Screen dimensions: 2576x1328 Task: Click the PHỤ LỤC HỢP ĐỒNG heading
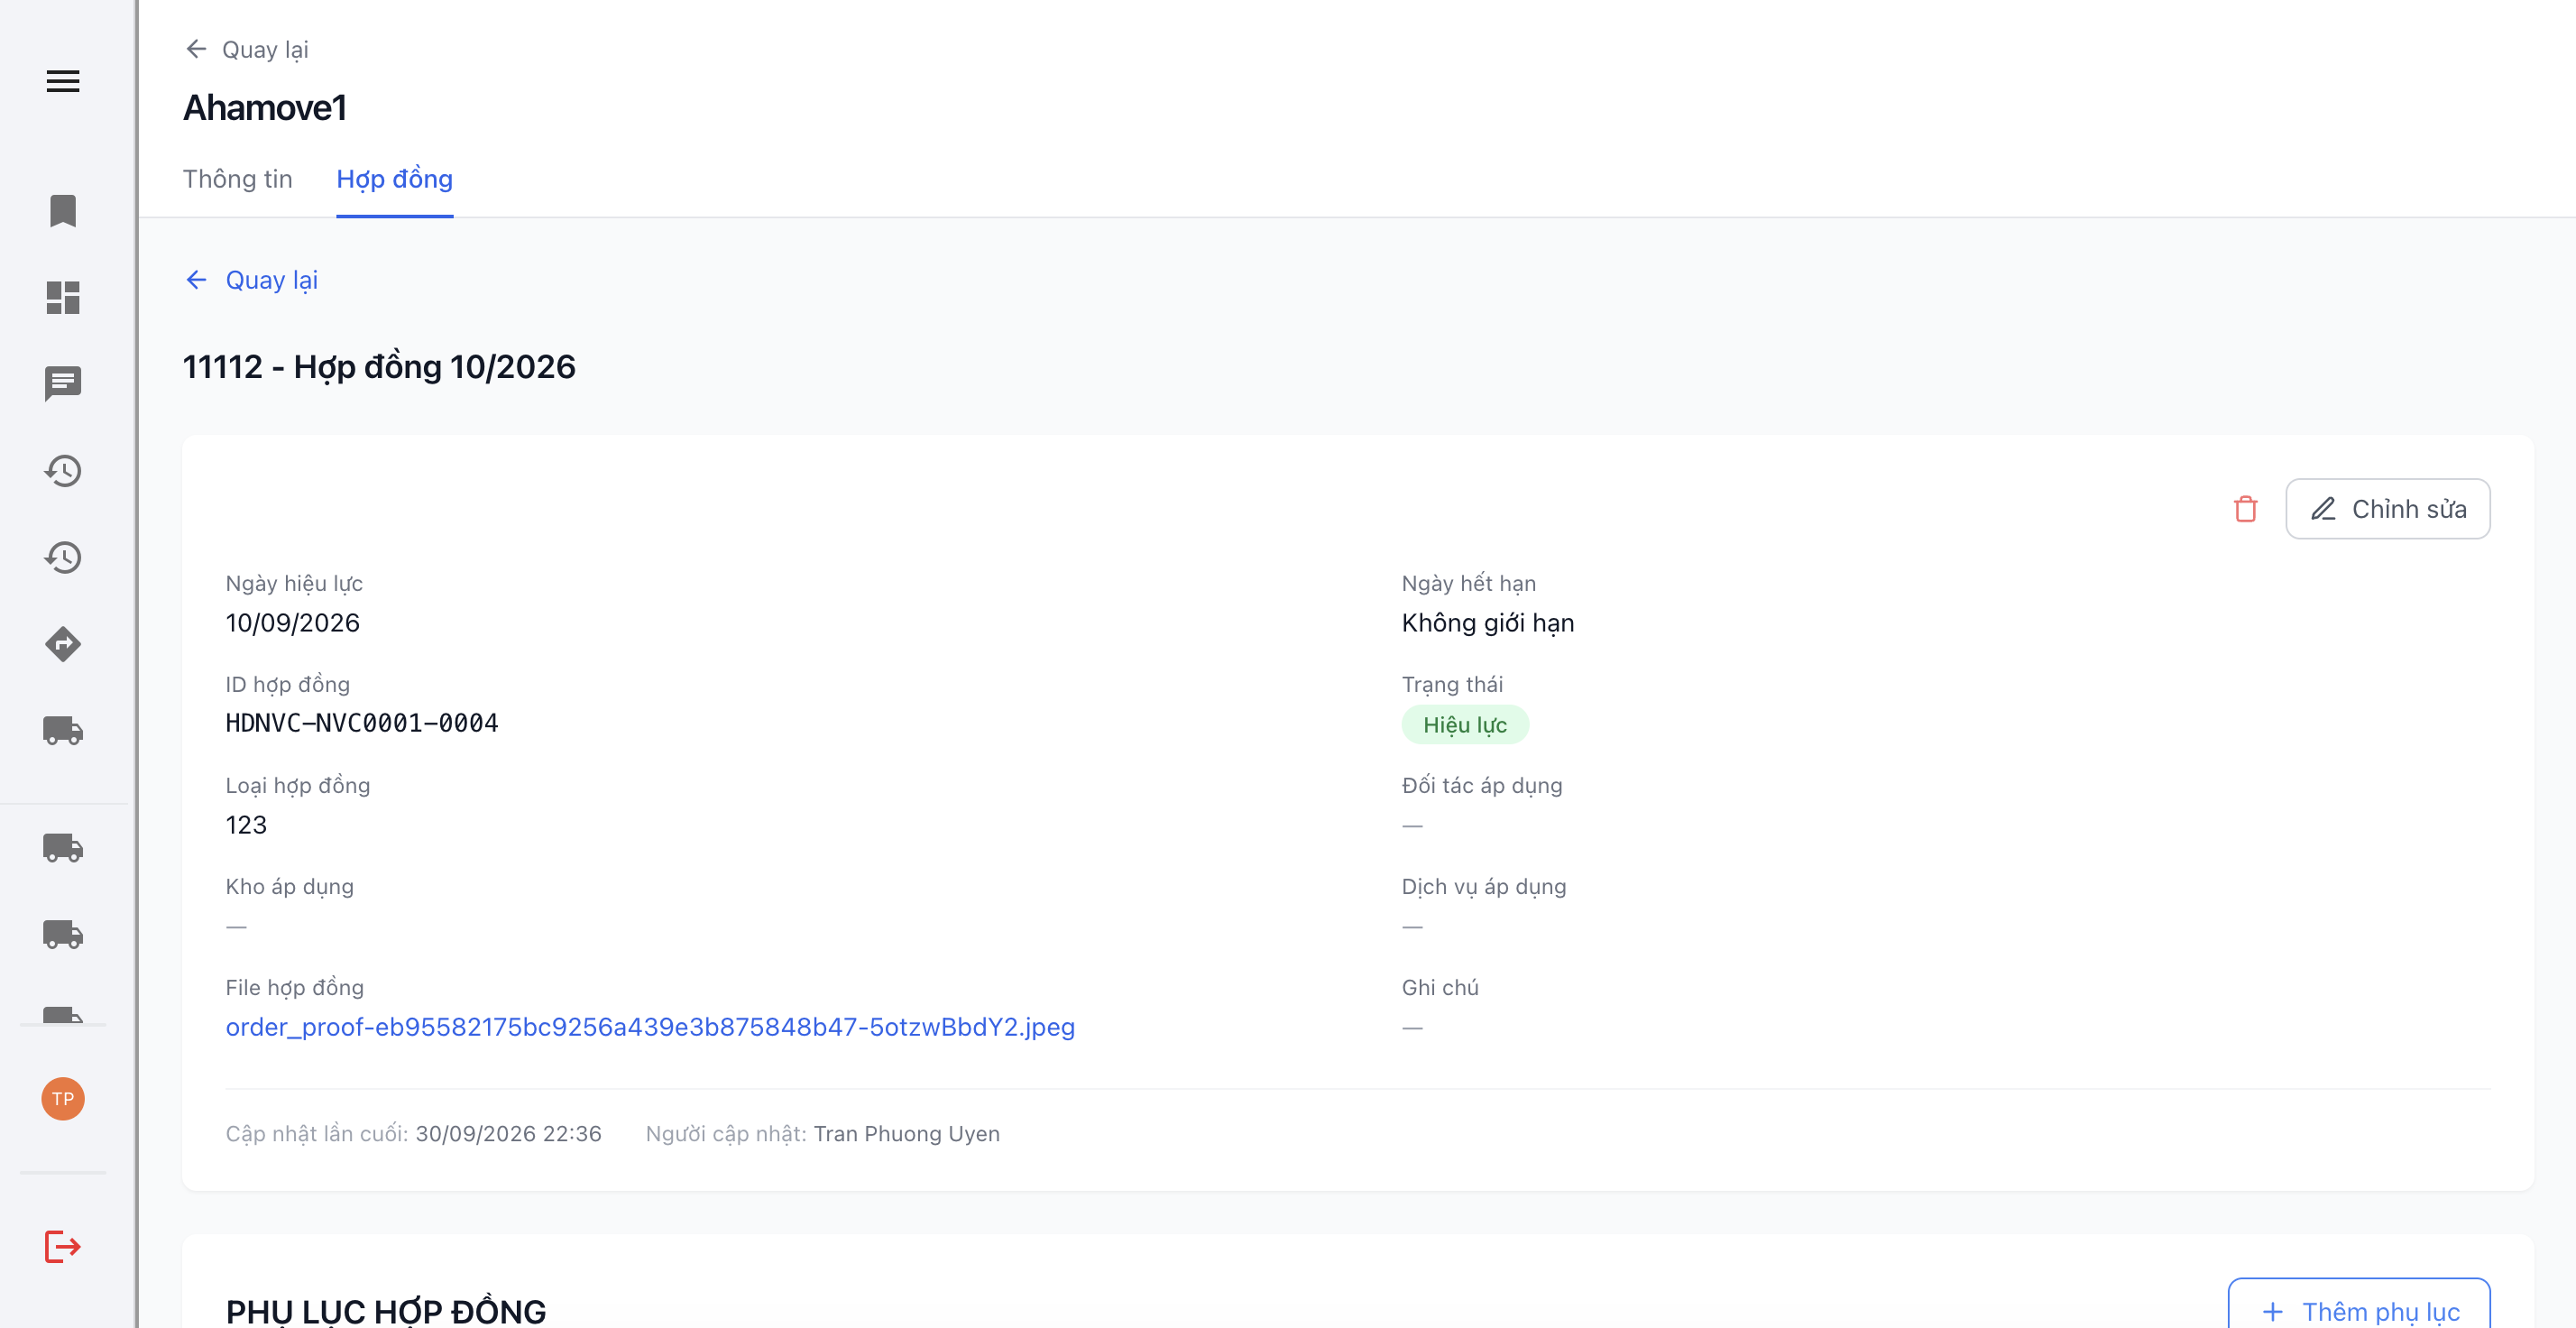386,1311
